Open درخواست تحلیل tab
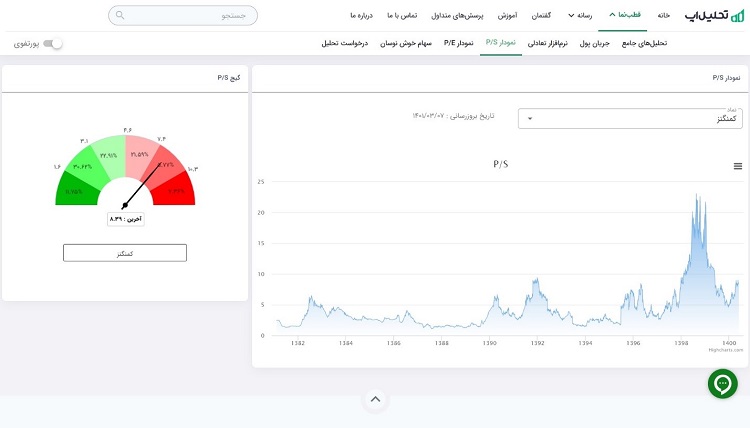The width and height of the screenshot is (750, 428). pyautogui.click(x=344, y=43)
